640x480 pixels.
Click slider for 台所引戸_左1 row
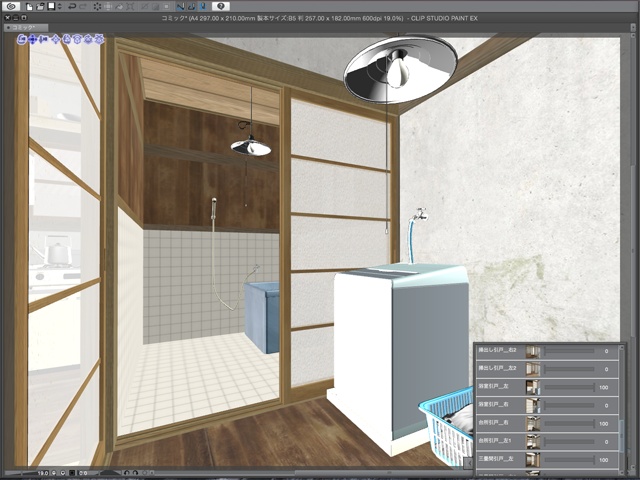[x=569, y=442]
